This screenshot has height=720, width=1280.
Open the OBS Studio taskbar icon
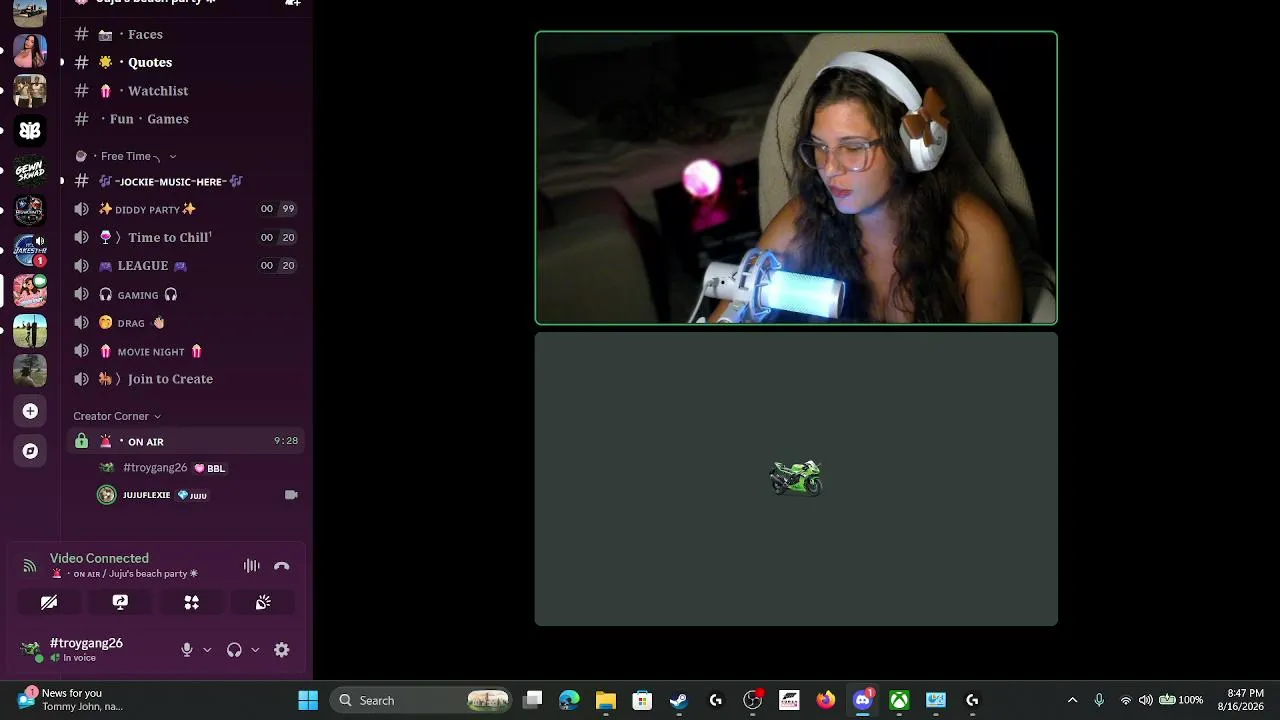[x=753, y=700]
